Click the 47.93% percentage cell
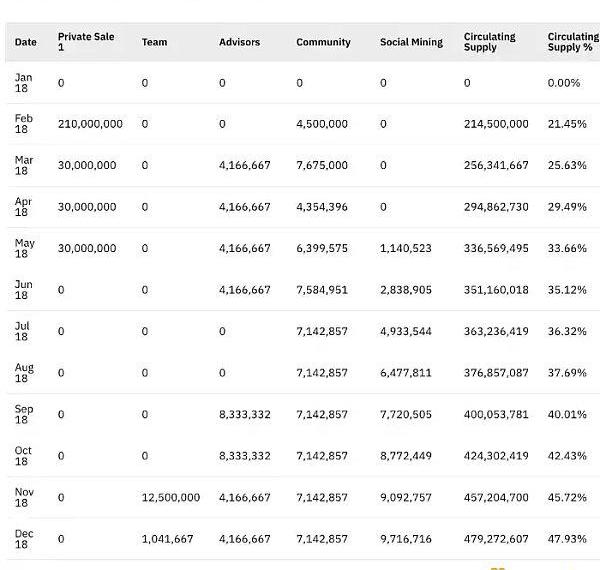Viewport: 600px width, 570px height. pyautogui.click(x=567, y=539)
